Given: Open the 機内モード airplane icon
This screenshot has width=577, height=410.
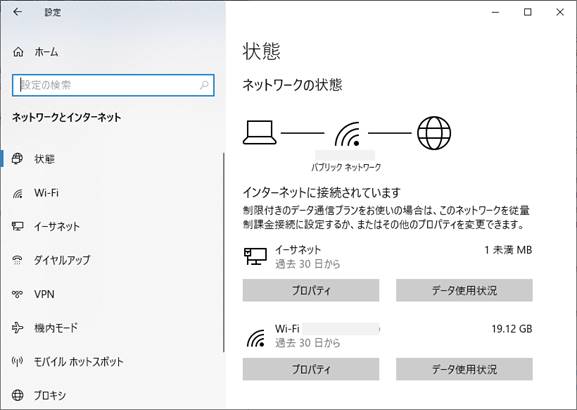Looking at the screenshot, I should [x=17, y=328].
